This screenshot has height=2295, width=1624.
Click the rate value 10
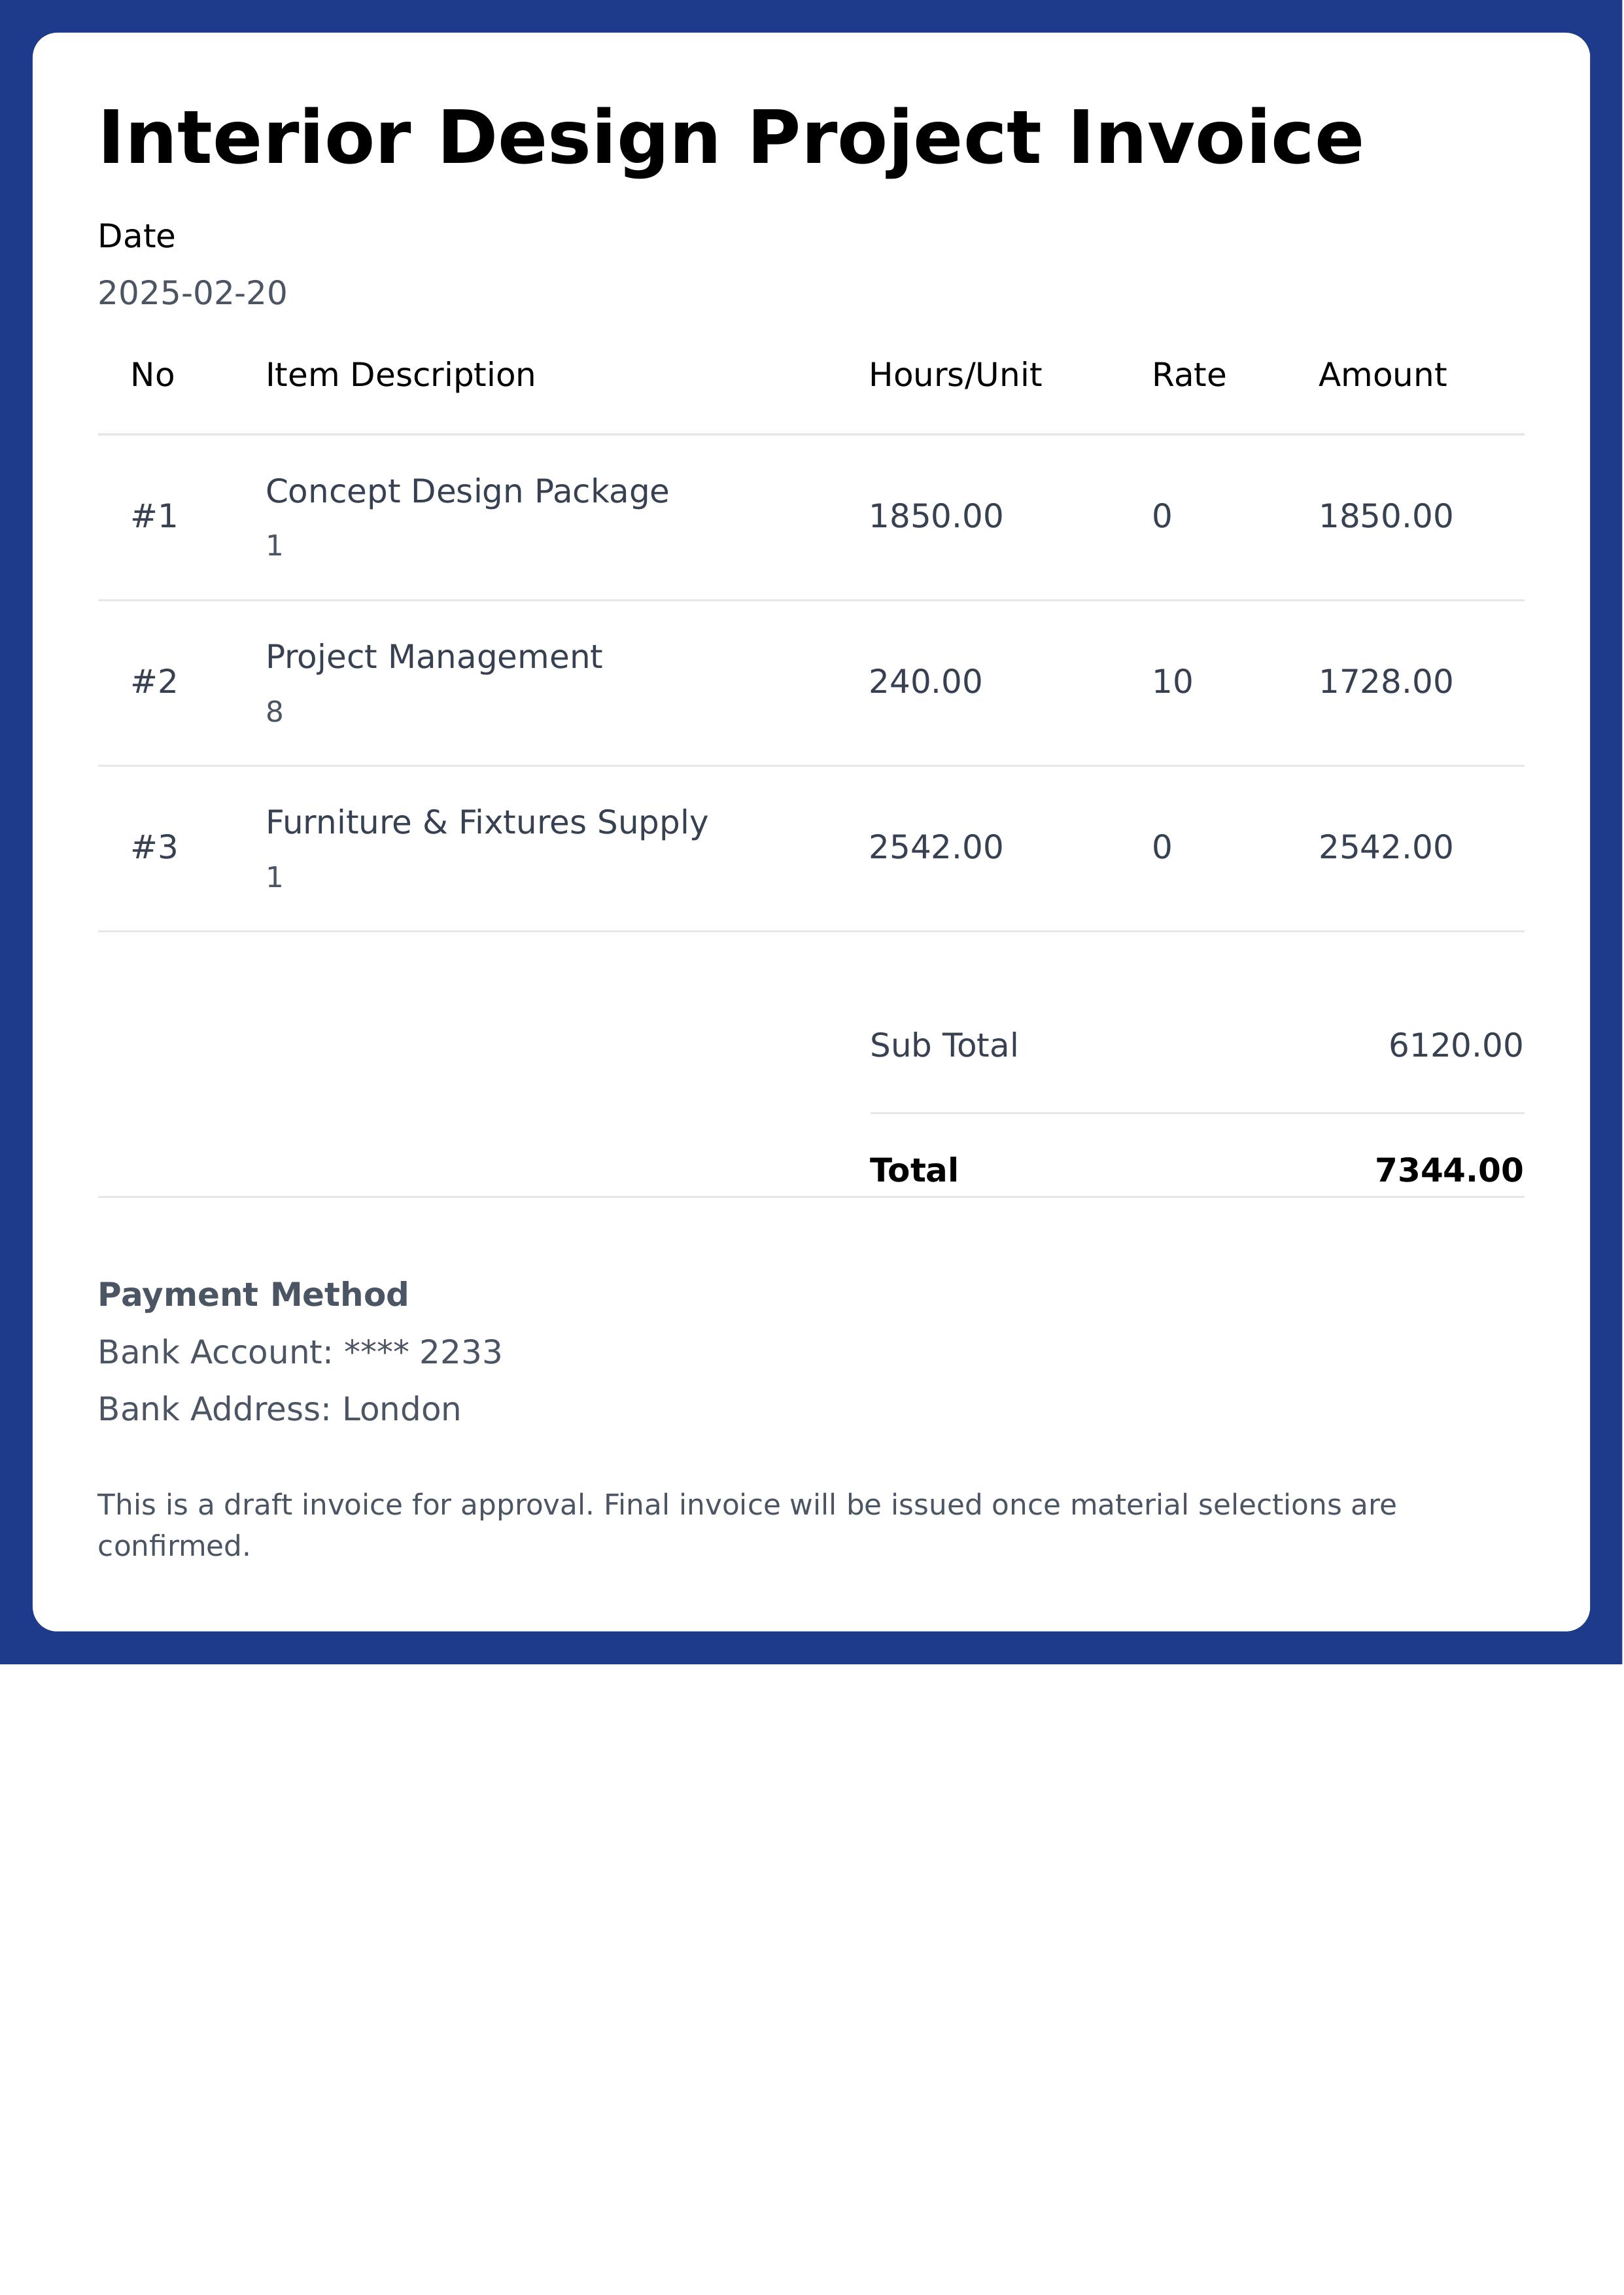point(1172,682)
